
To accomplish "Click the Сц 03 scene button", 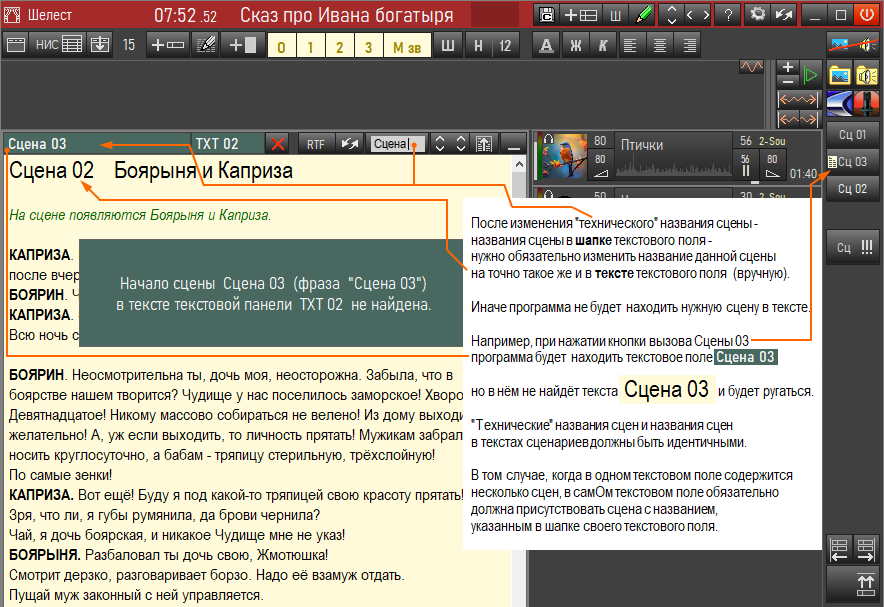I will [852, 162].
